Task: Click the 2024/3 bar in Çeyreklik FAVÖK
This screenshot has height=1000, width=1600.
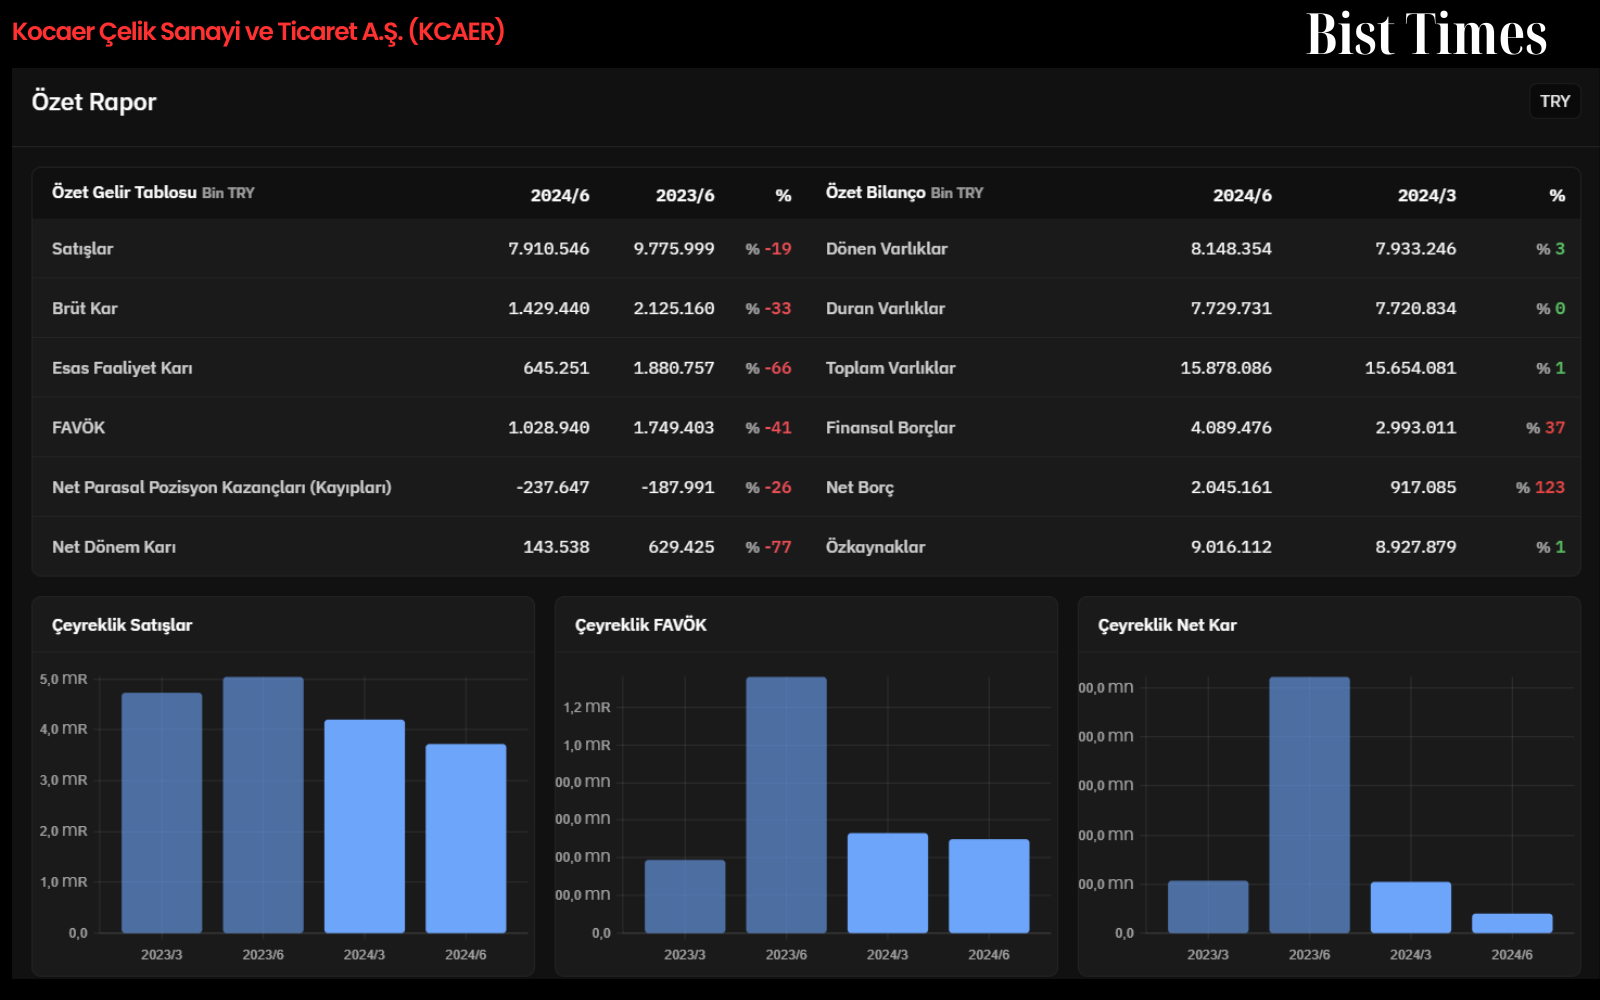Action: (x=888, y=883)
